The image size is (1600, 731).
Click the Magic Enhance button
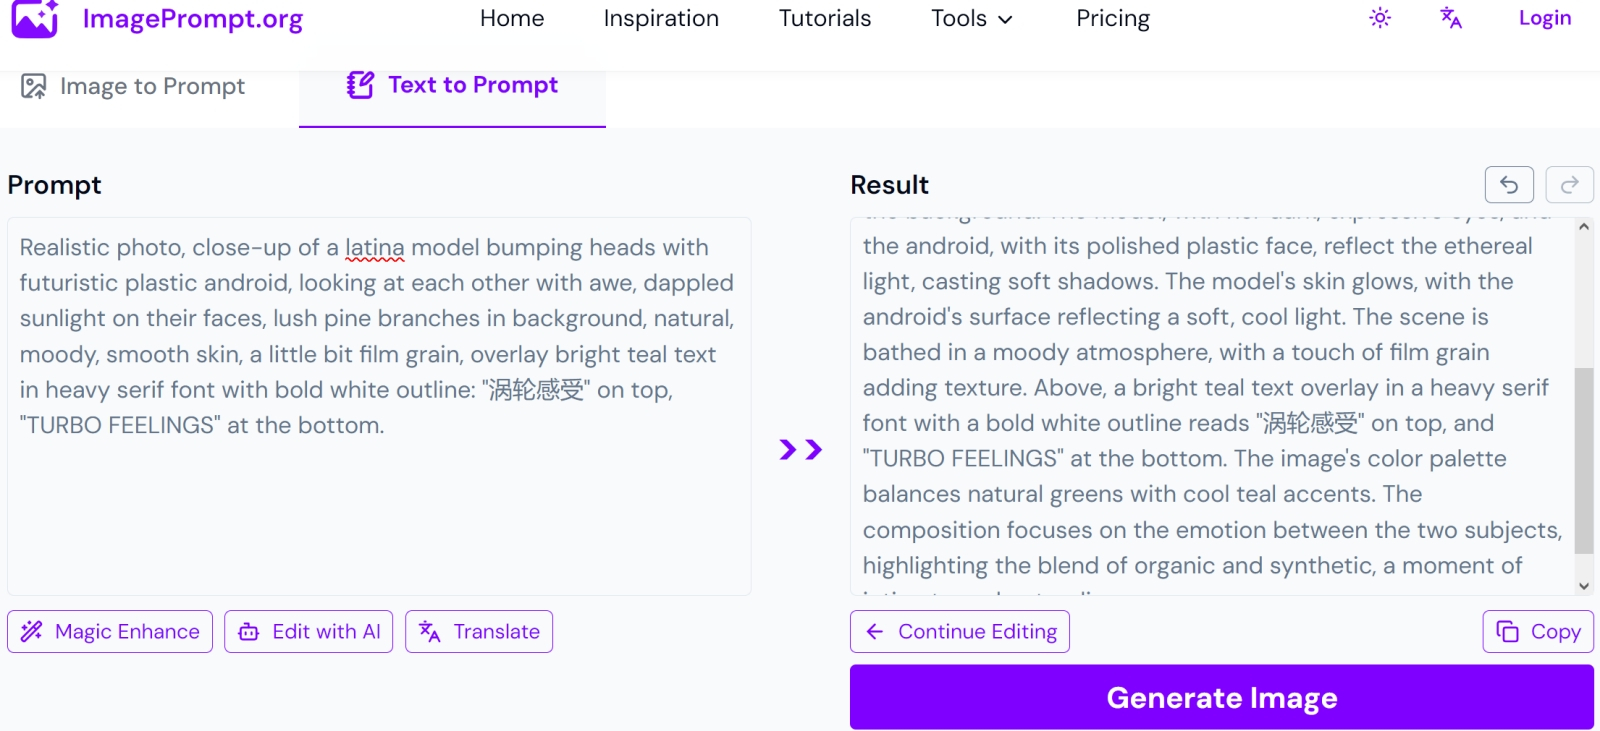click(110, 632)
